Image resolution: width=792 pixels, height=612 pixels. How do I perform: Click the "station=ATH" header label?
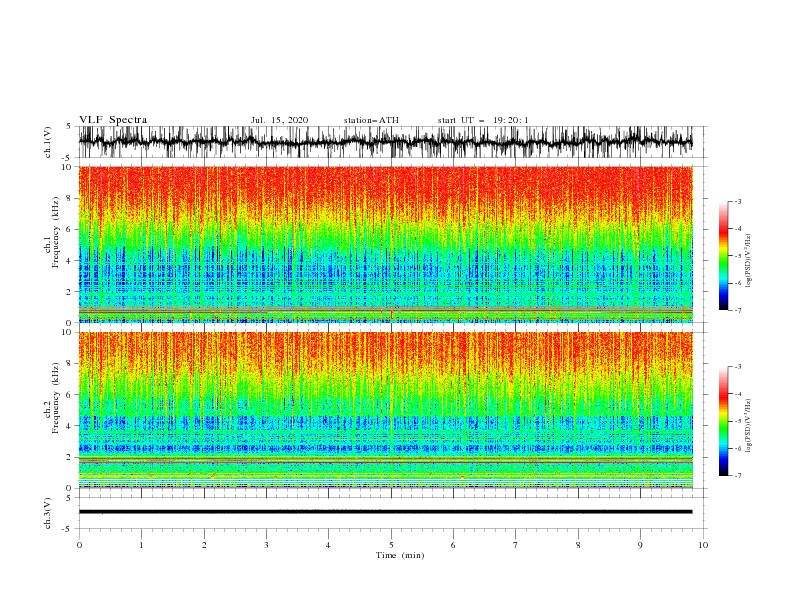(x=371, y=120)
